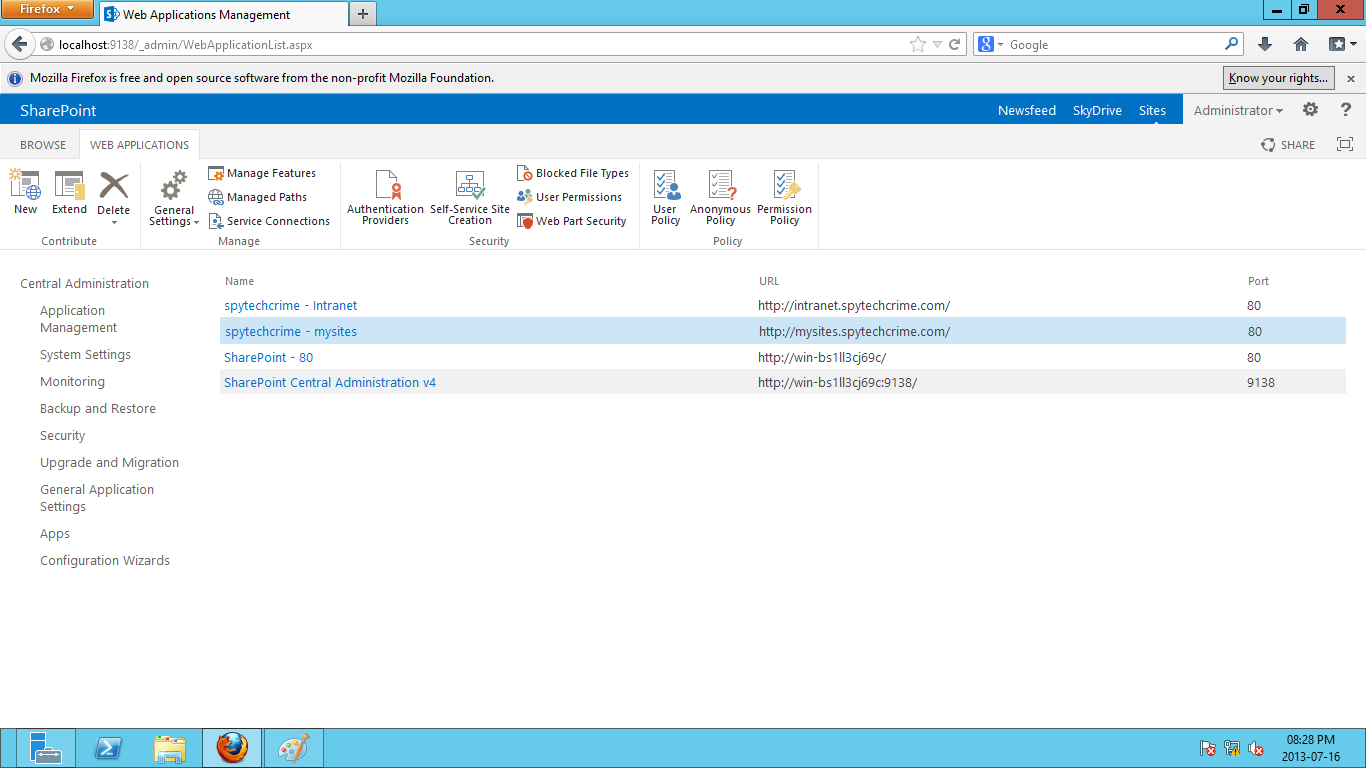Click the New web application icon
Screen dimensions: 1366x768
[25, 186]
